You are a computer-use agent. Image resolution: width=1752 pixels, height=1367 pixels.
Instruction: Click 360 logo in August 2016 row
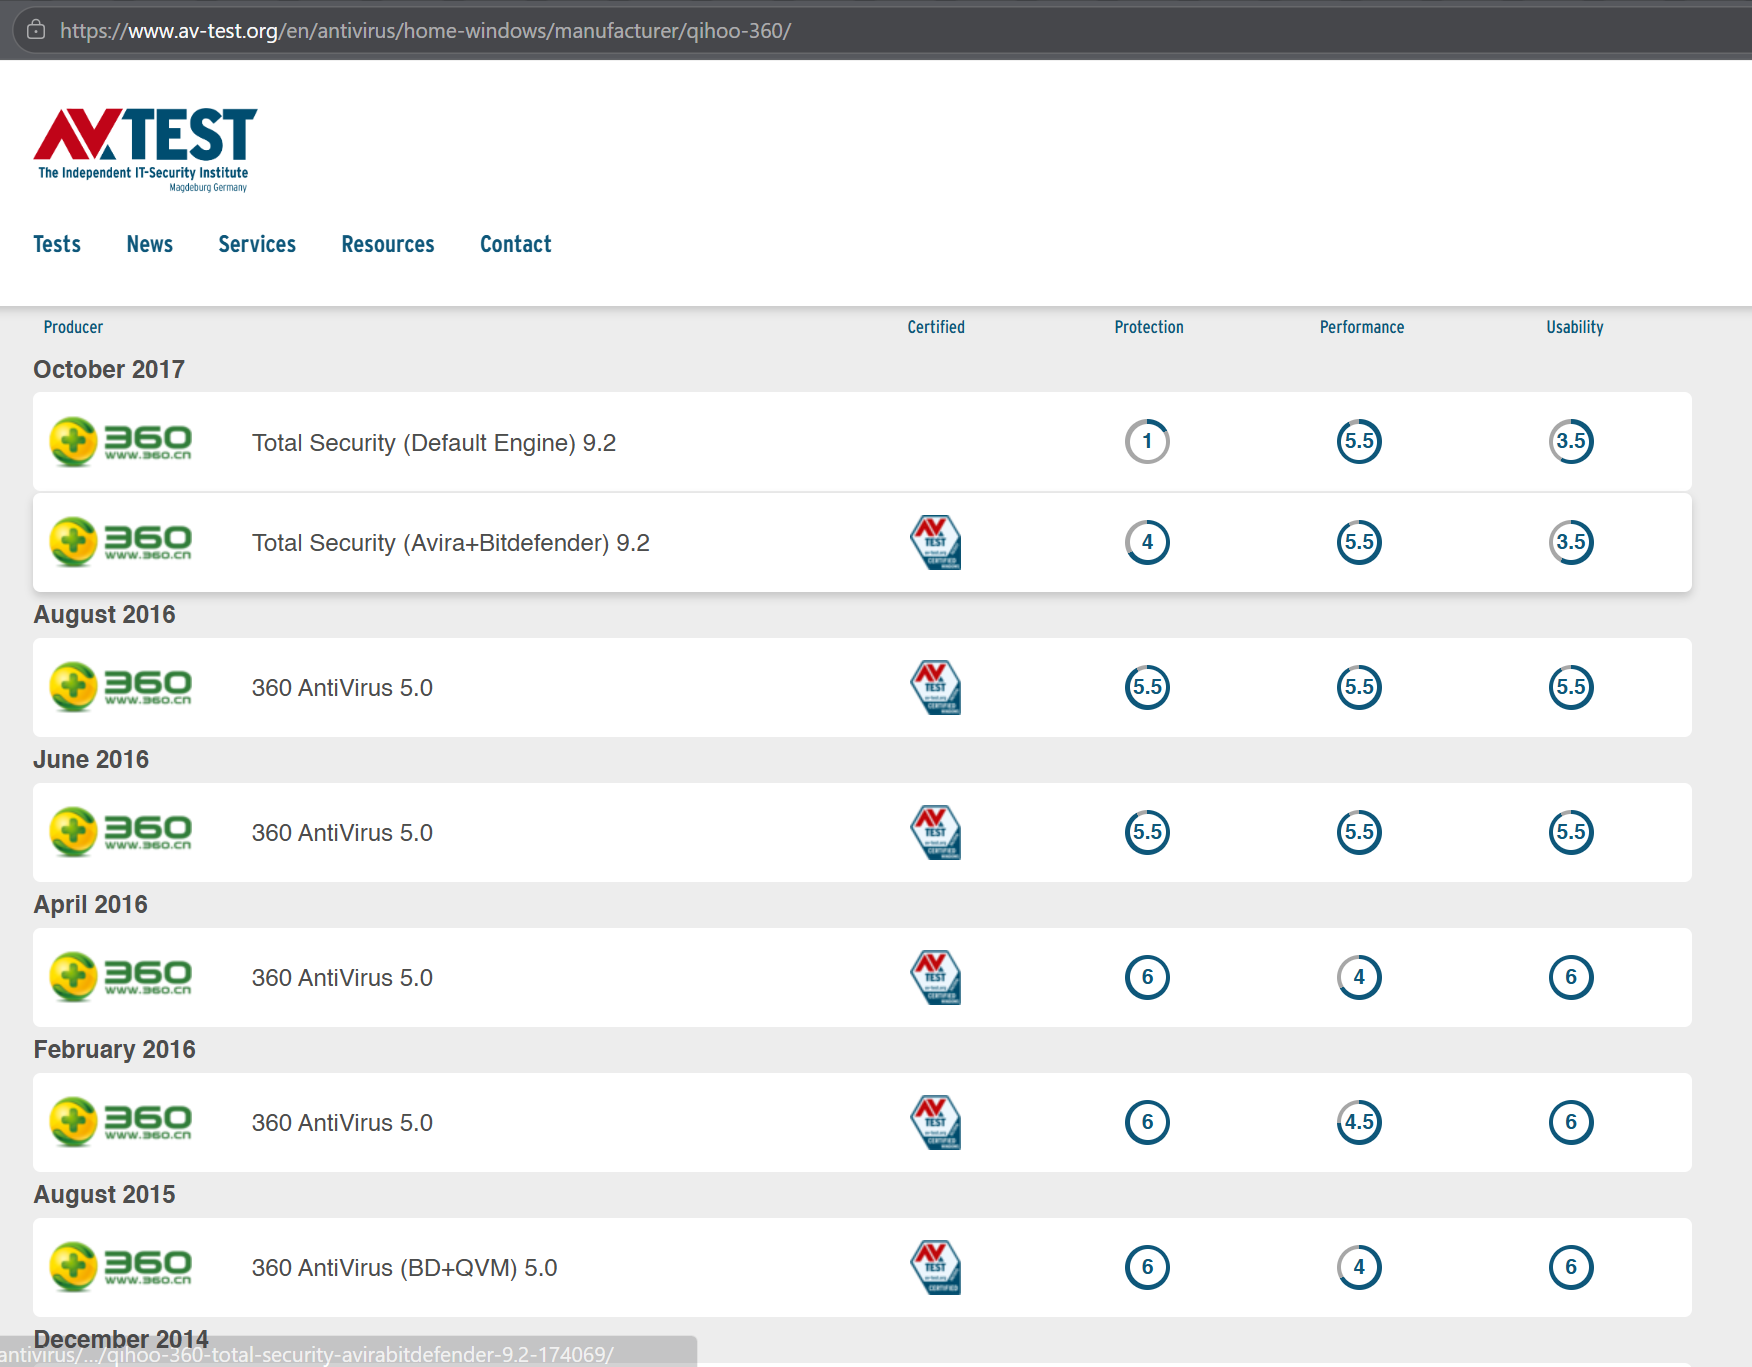[121, 687]
